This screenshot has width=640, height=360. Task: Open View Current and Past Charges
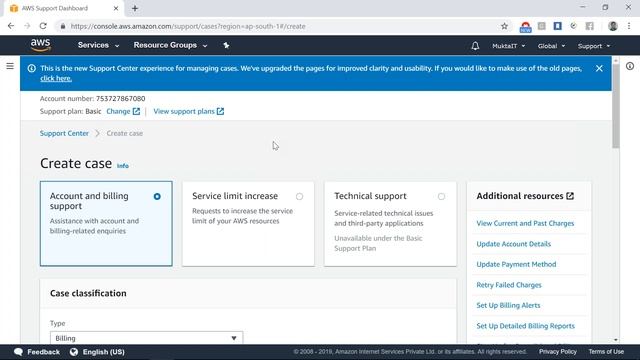pos(525,223)
